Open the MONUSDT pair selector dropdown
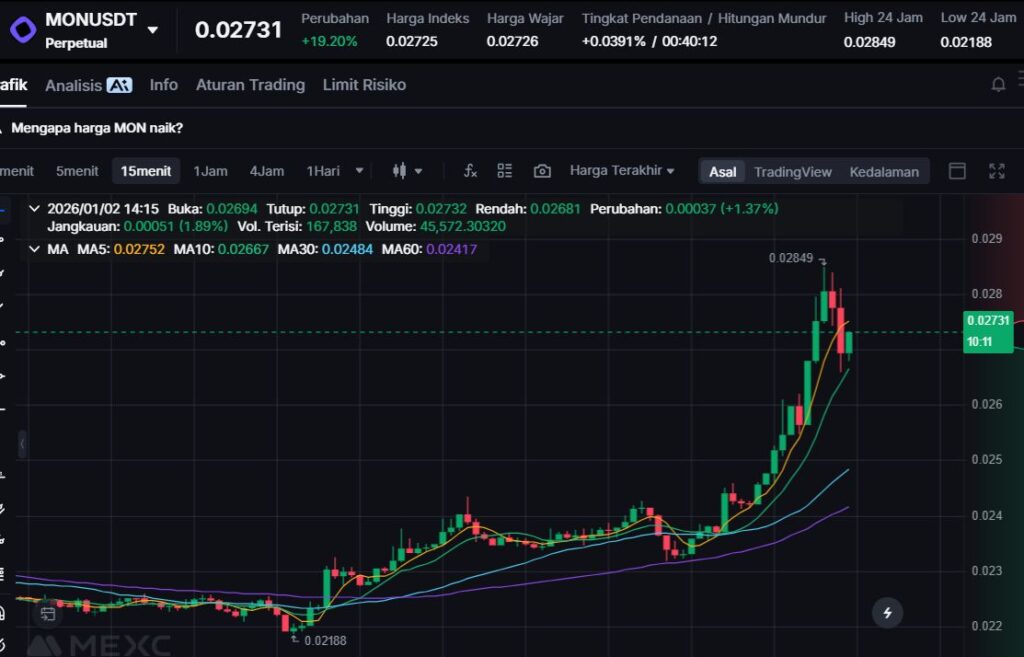This screenshot has height=657, width=1024. 152,30
